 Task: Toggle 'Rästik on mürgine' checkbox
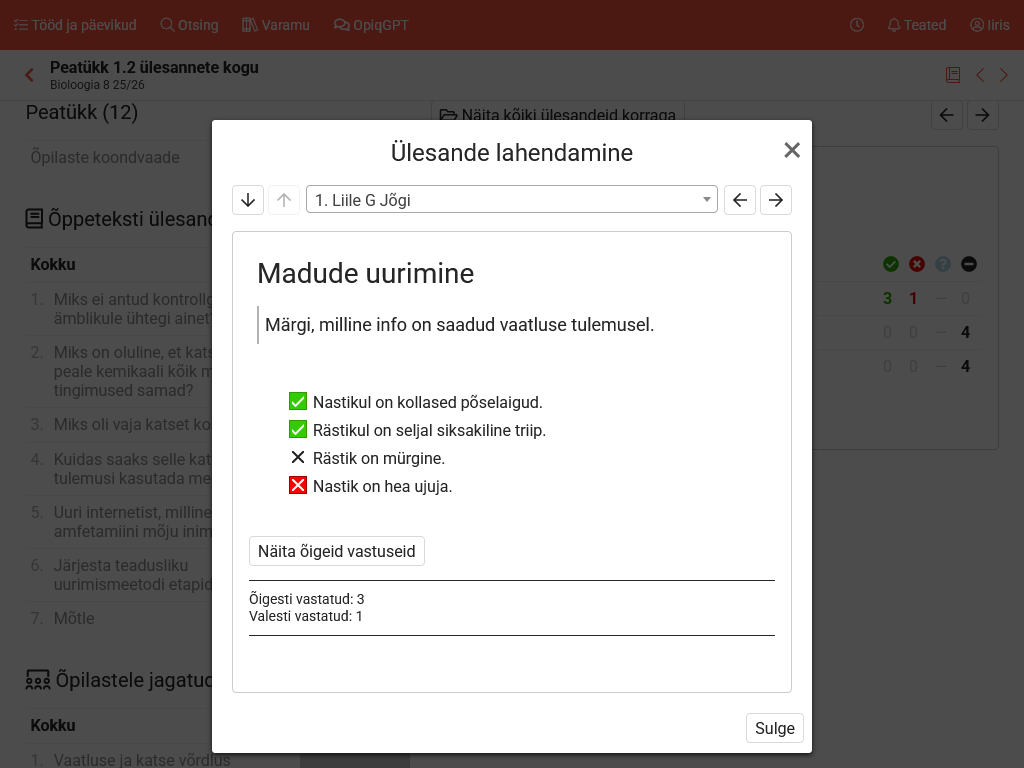point(297,458)
